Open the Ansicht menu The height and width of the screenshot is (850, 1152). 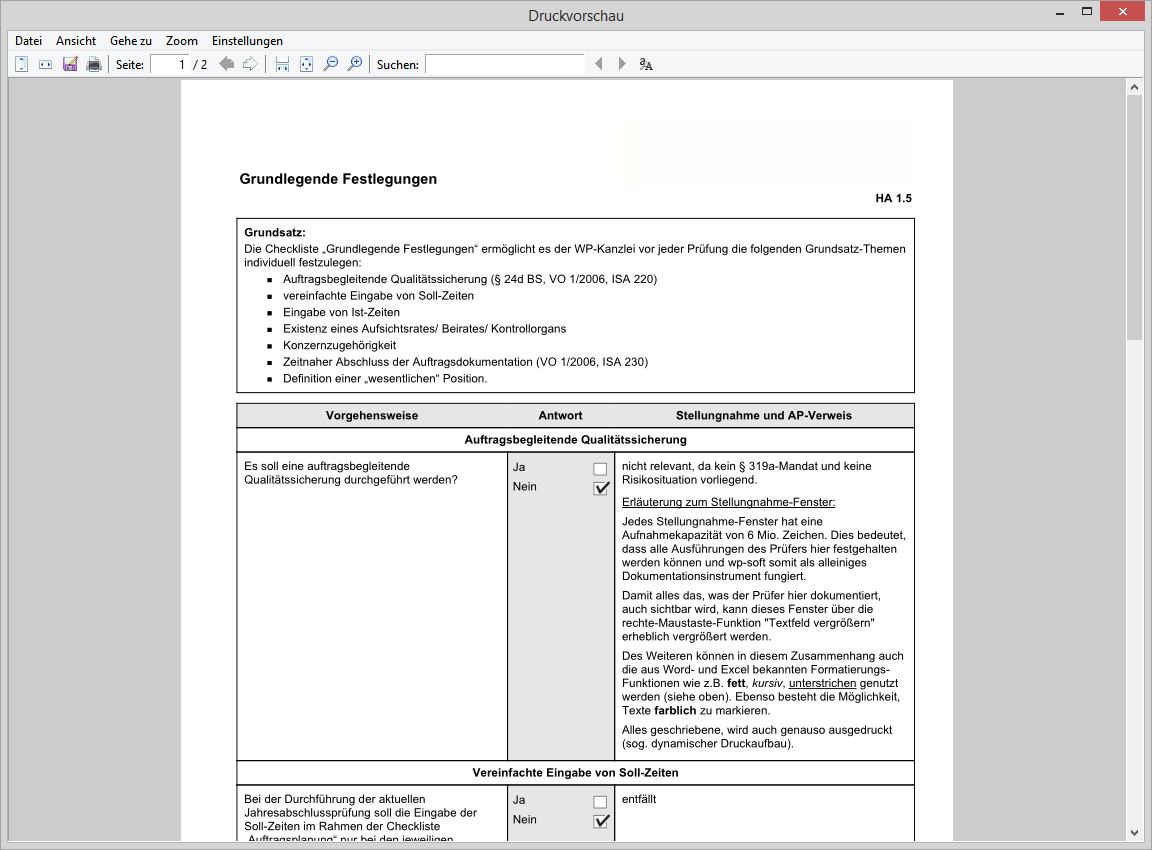point(76,41)
